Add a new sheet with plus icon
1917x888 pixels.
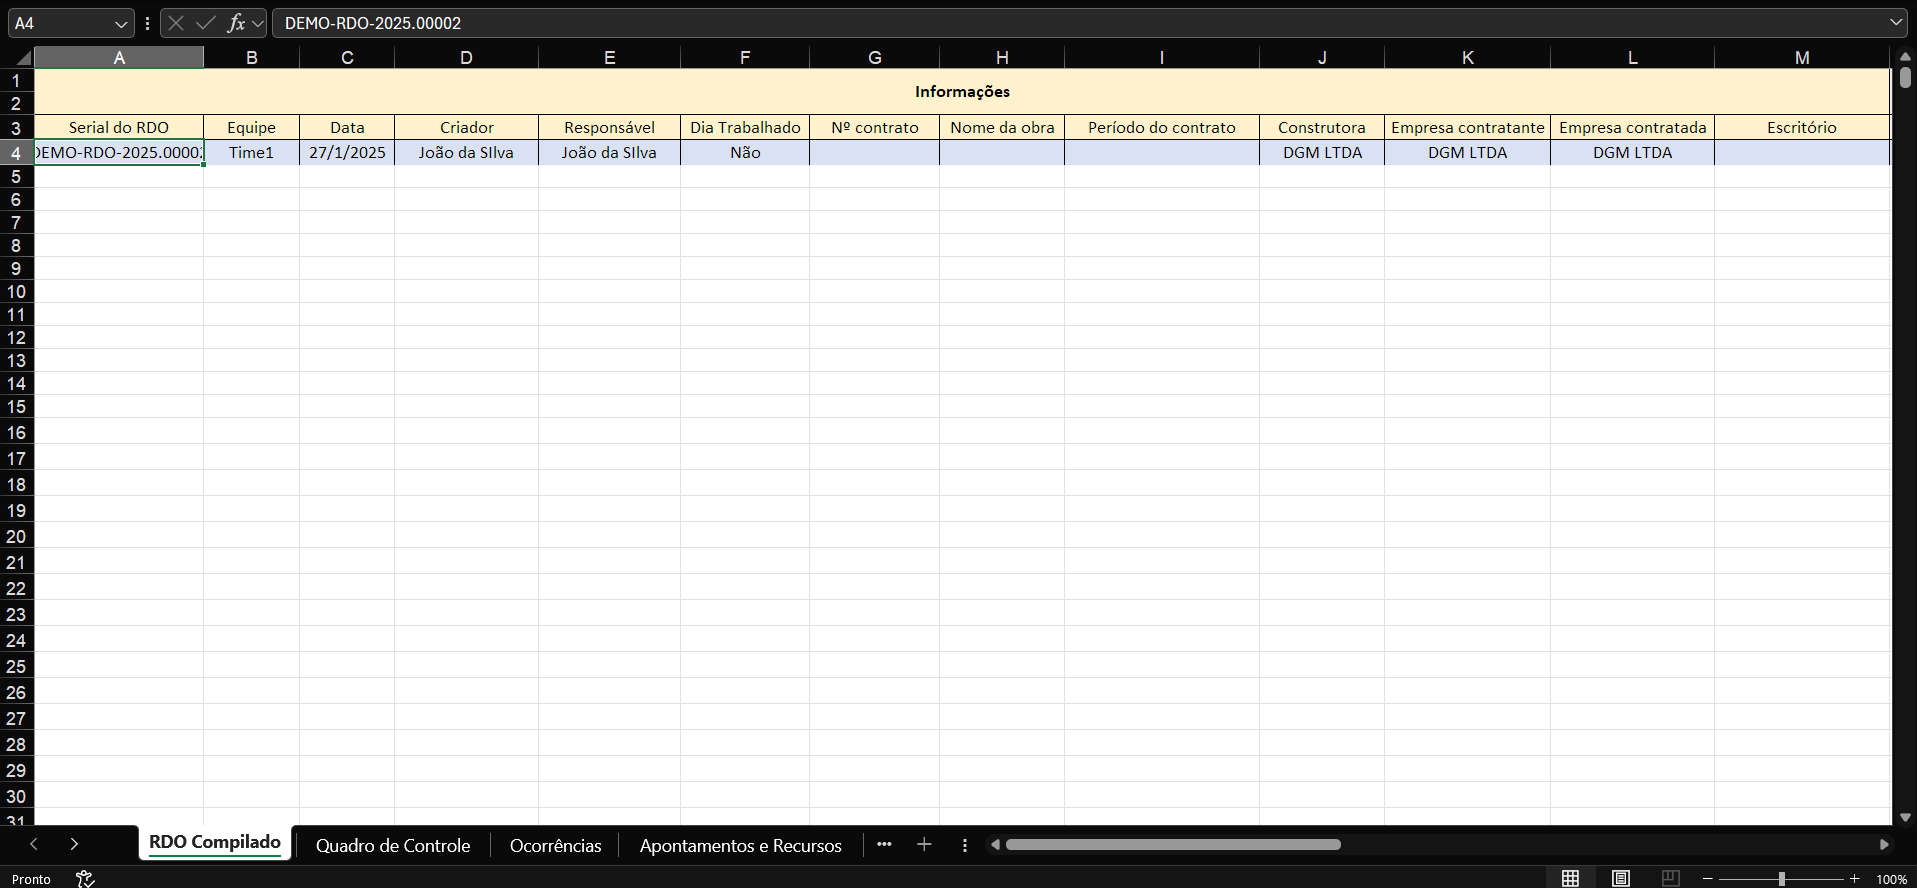[924, 845]
